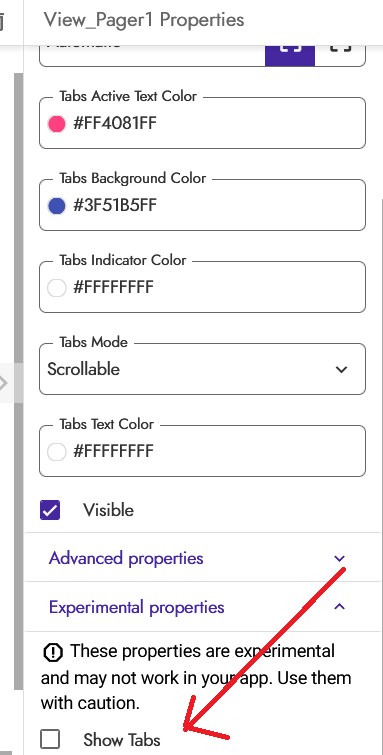This screenshot has width=383, height=755.
Task: Click the experimental properties caution message text
Action: point(197,677)
